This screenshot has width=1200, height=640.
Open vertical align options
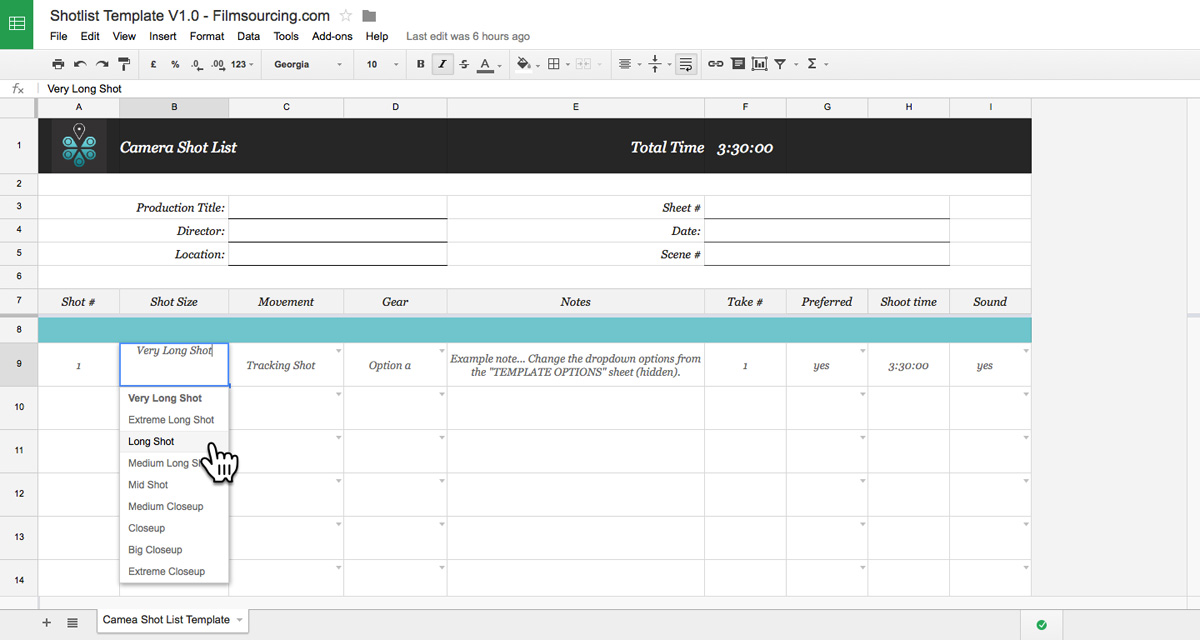[x=659, y=64]
